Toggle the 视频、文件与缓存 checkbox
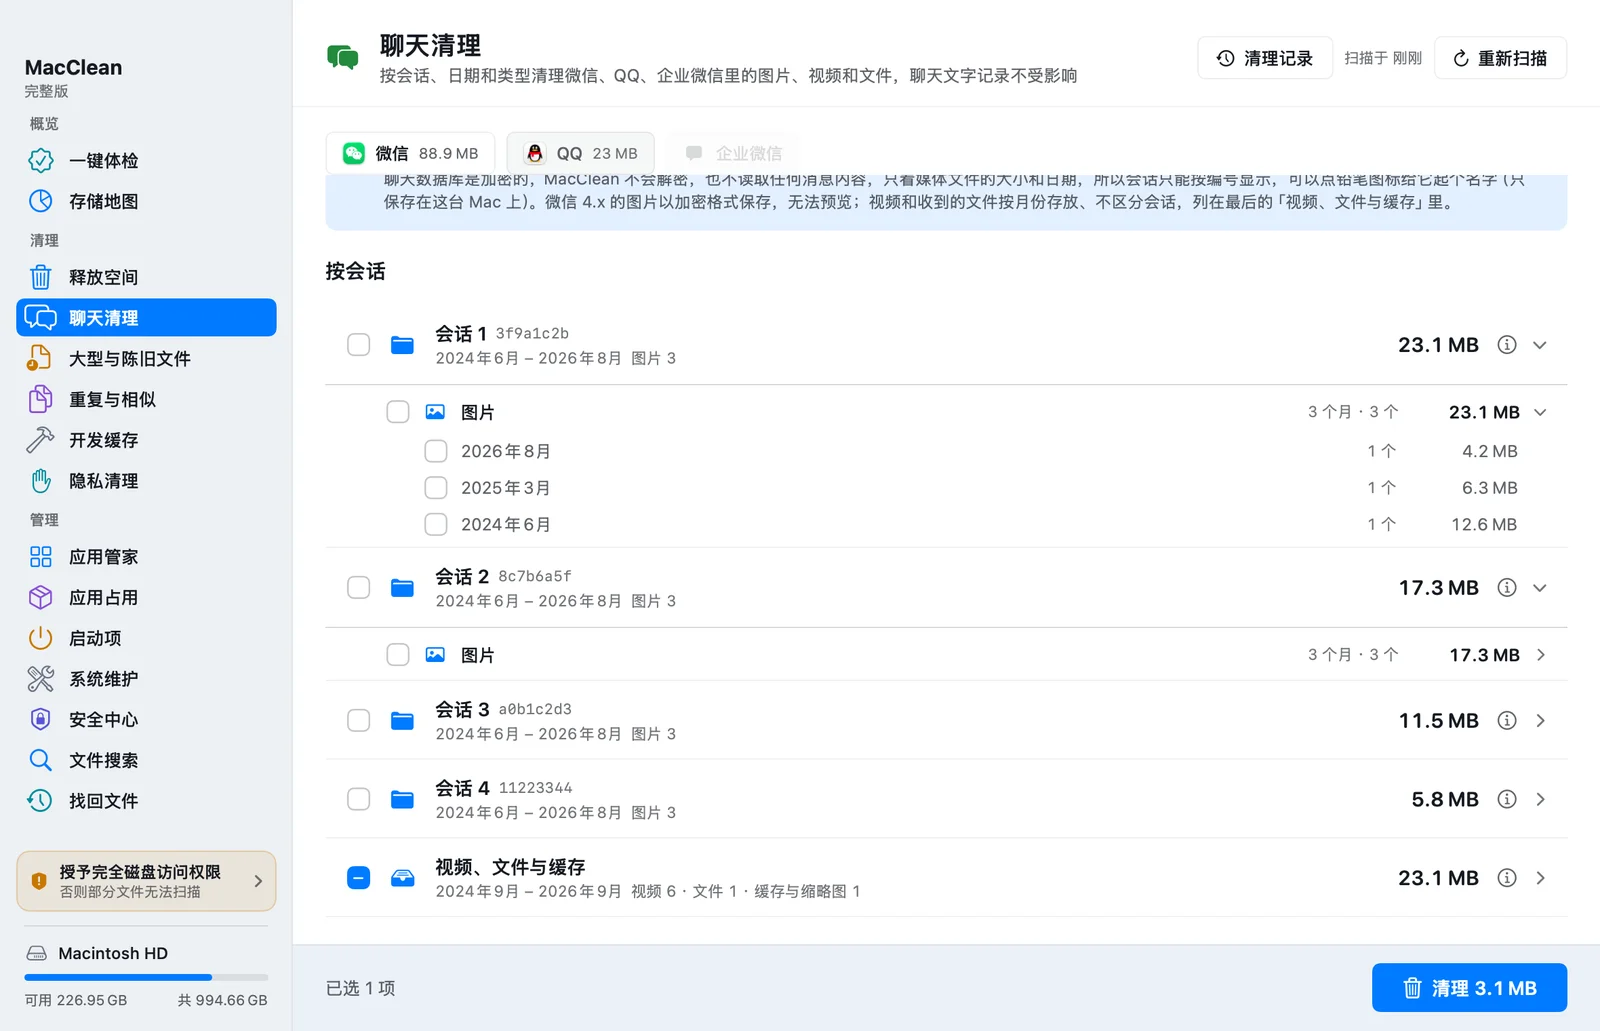Image resolution: width=1600 pixels, height=1031 pixels. coord(359,878)
